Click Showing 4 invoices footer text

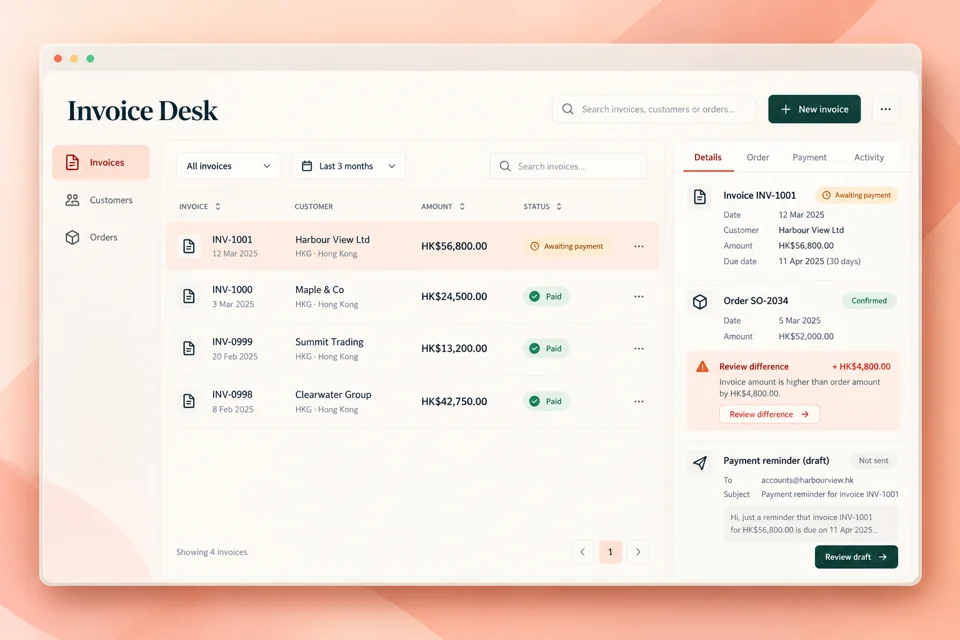(212, 552)
